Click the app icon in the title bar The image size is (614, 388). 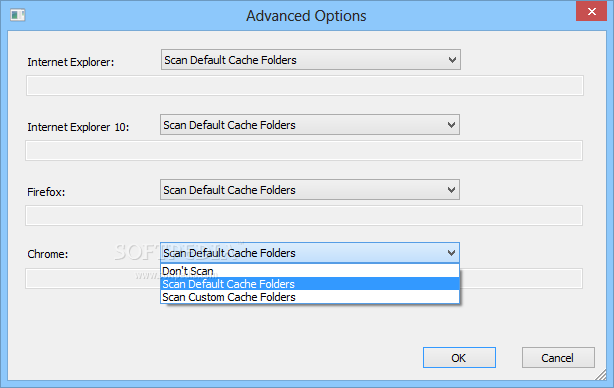click(x=18, y=15)
